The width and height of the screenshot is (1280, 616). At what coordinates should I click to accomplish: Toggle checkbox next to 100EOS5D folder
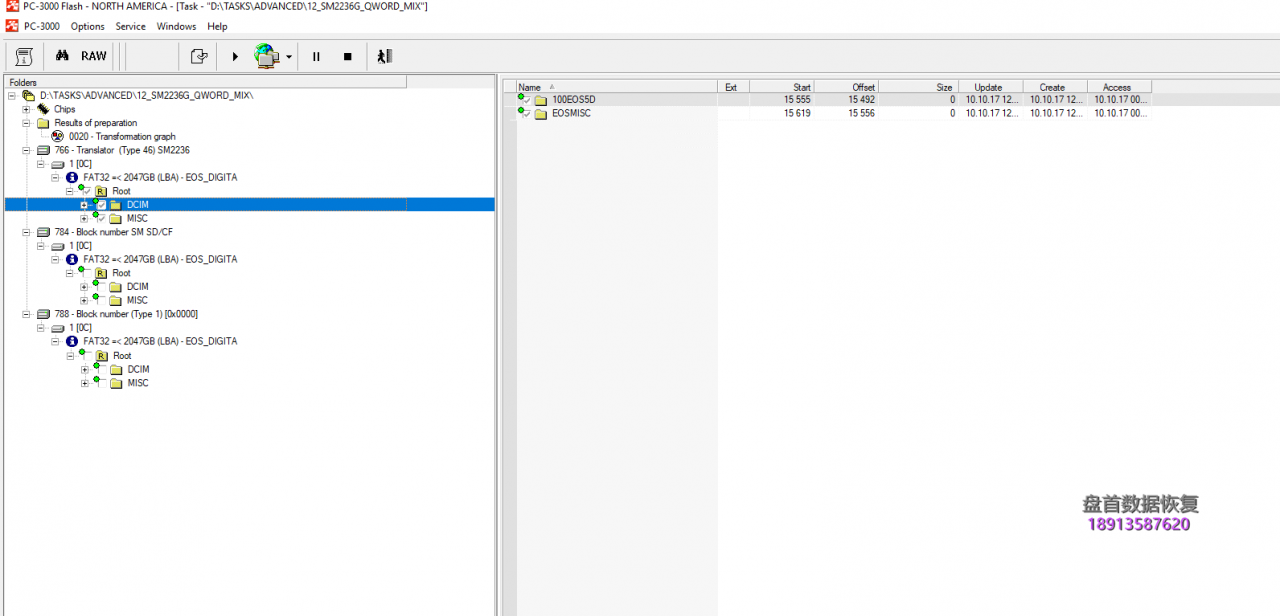[x=526, y=101]
